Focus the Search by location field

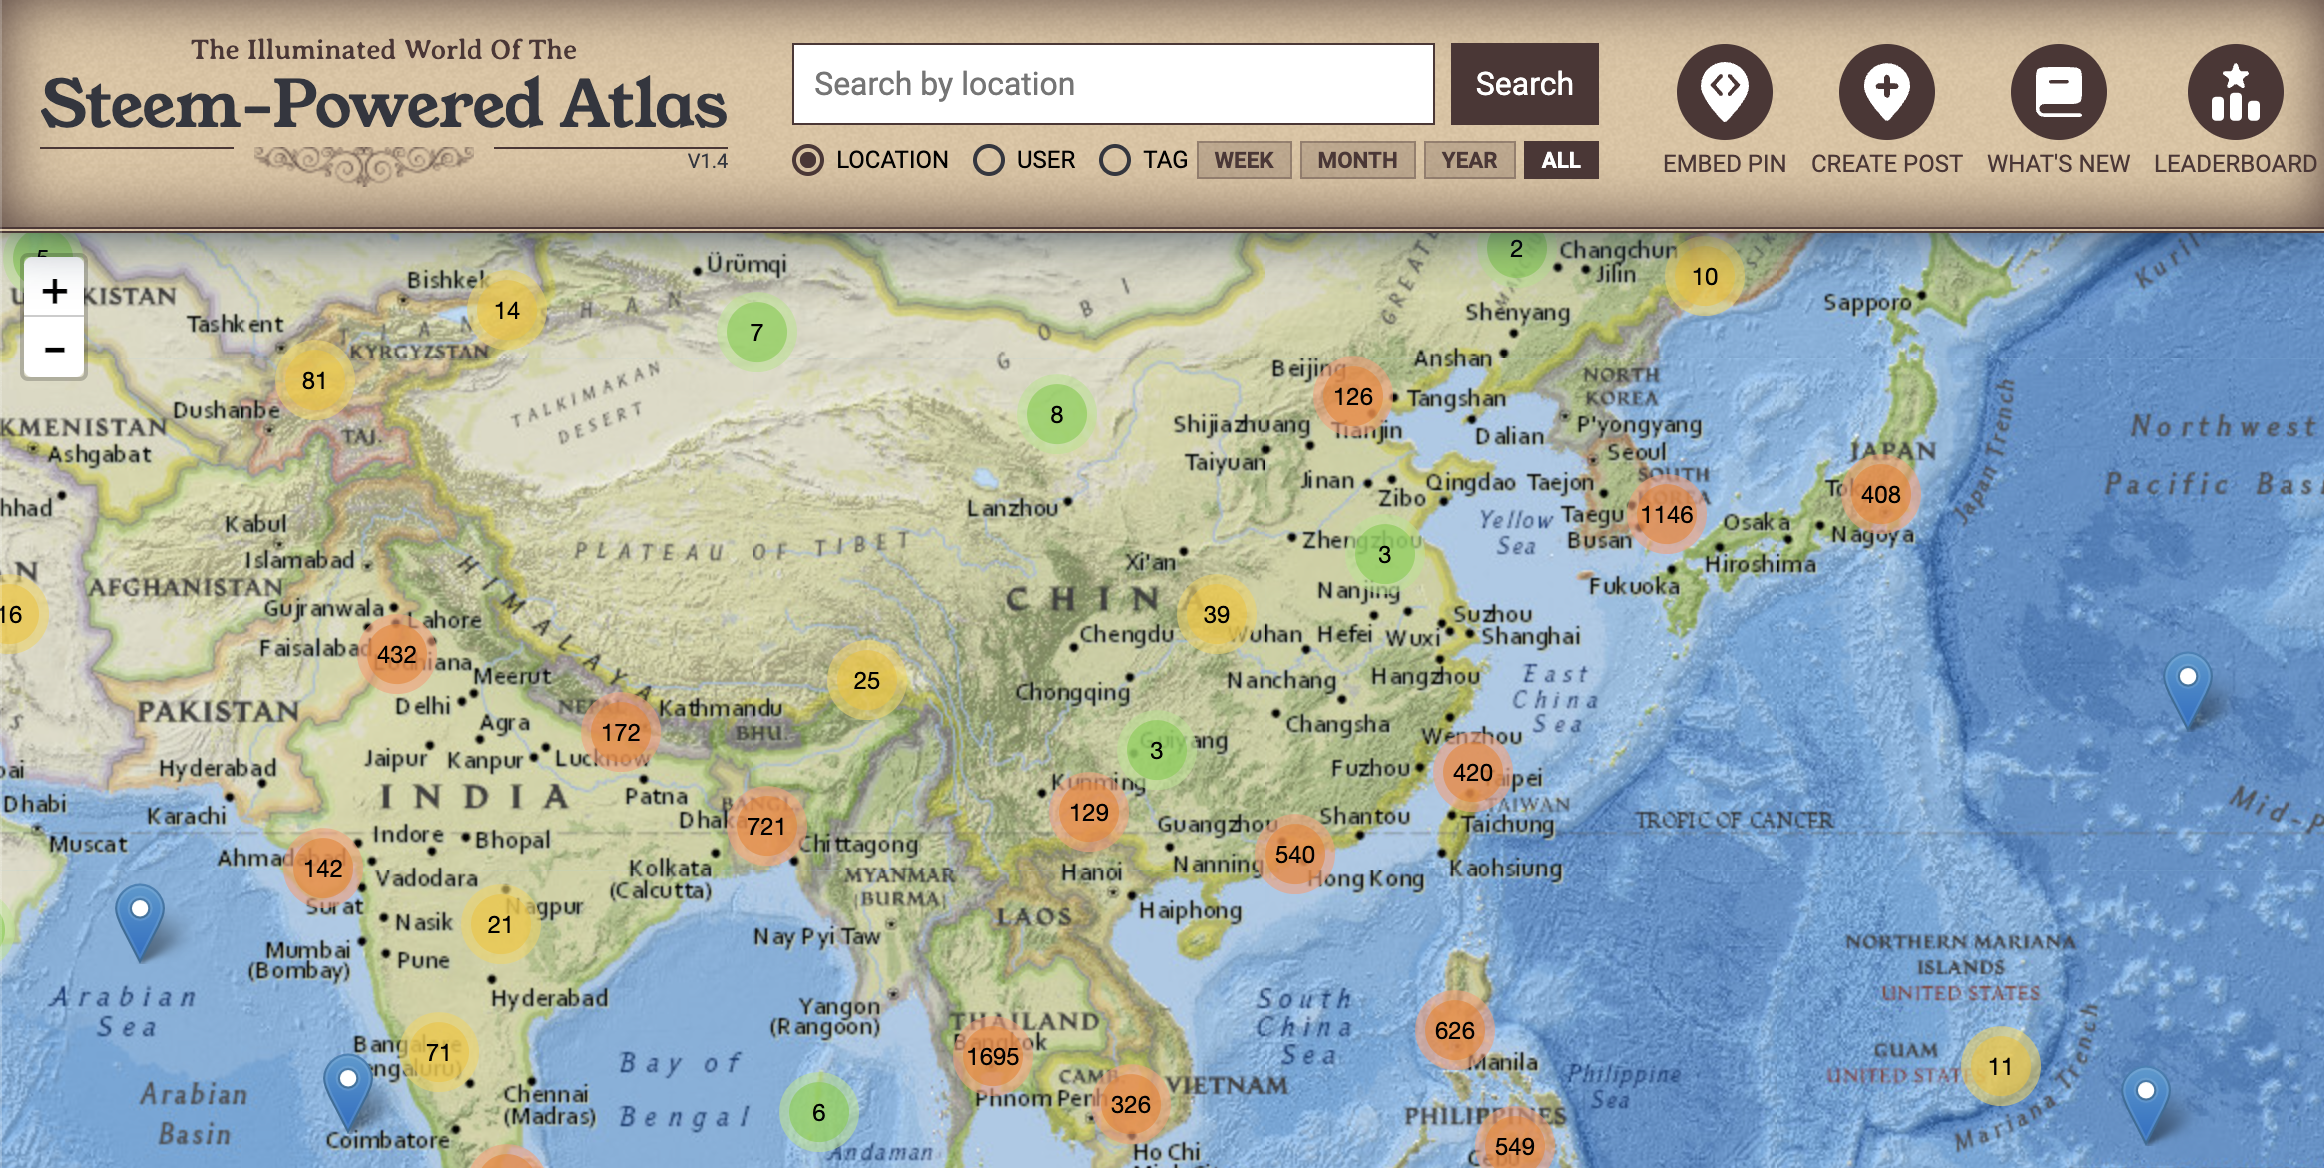1112,84
